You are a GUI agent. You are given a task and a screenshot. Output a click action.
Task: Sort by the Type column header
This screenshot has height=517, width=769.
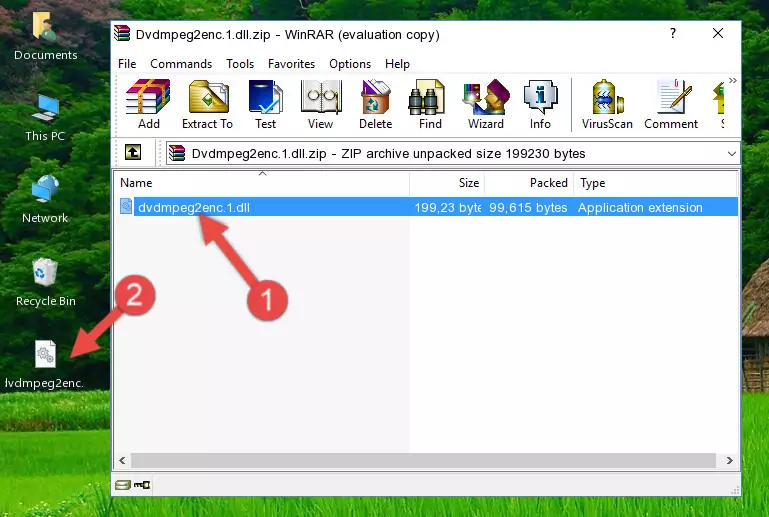tap(655, 183)
